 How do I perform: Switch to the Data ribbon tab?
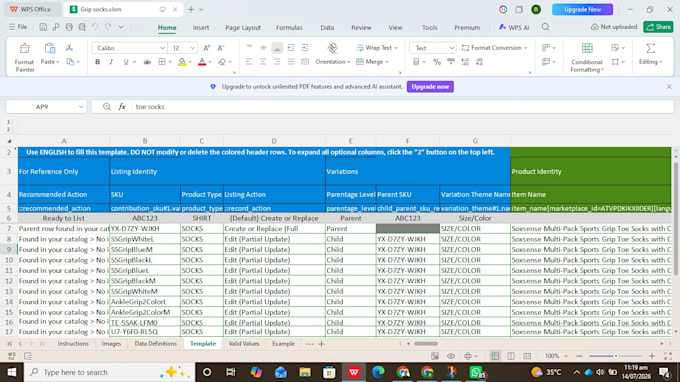click(x=327, y=28)
